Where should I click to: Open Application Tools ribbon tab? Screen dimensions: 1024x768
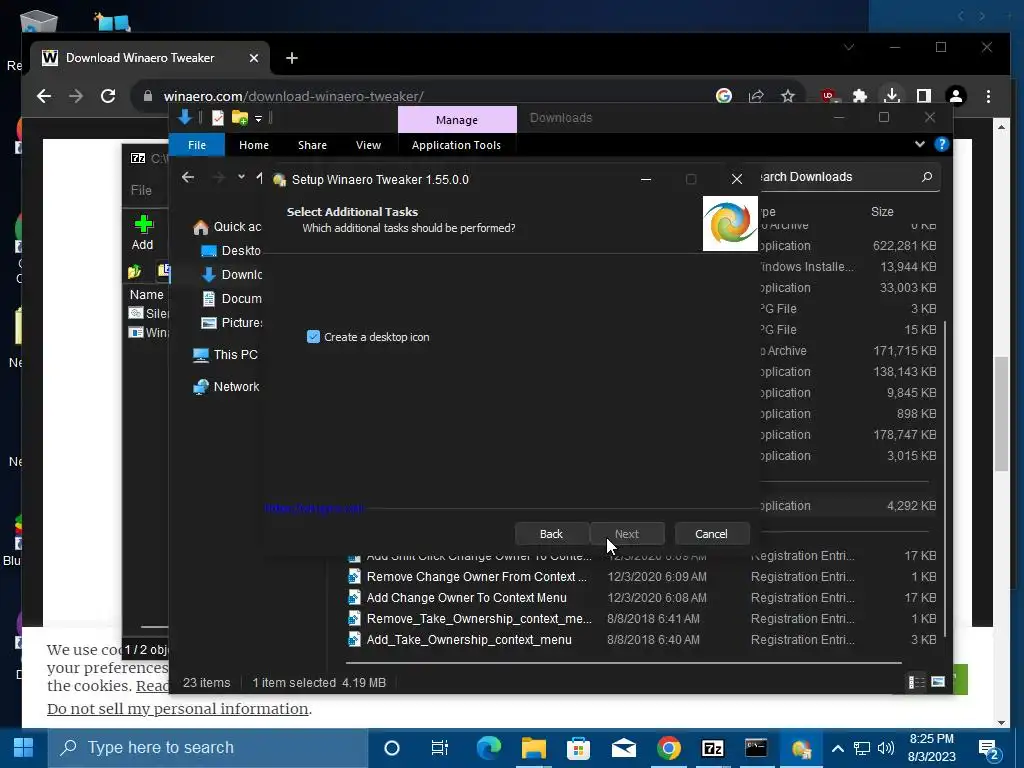456,145
